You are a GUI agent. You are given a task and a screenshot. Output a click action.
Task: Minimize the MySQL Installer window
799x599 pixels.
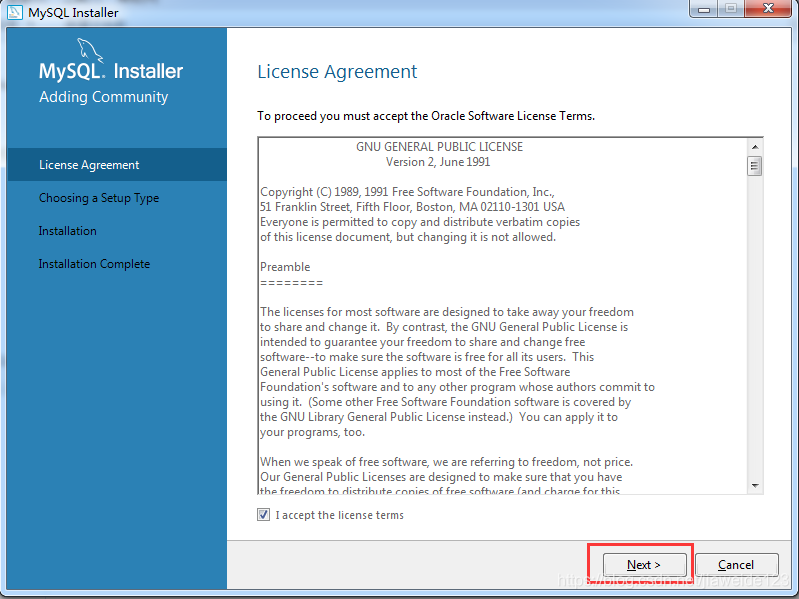click(704, 9)
